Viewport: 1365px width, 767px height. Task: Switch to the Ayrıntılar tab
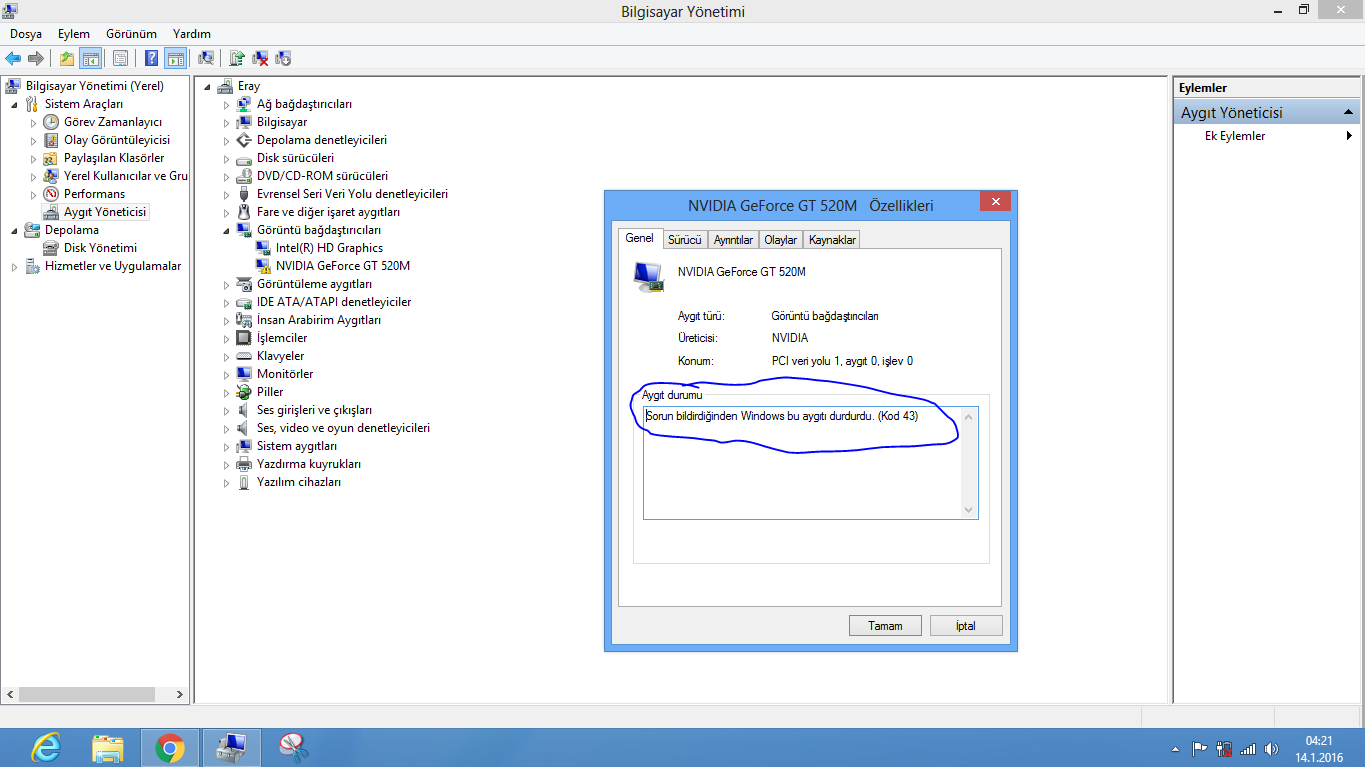[x=733, y=240]
